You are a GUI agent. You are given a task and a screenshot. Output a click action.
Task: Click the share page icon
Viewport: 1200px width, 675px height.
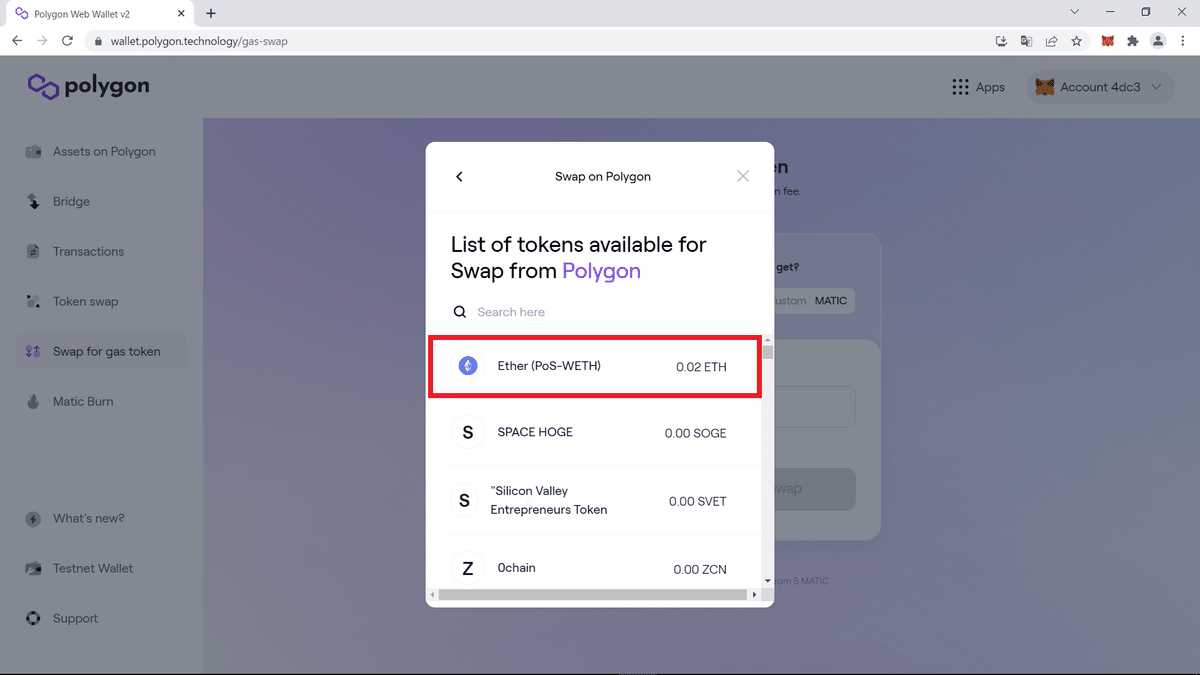pyautogui.click(x=1052, y=41)
